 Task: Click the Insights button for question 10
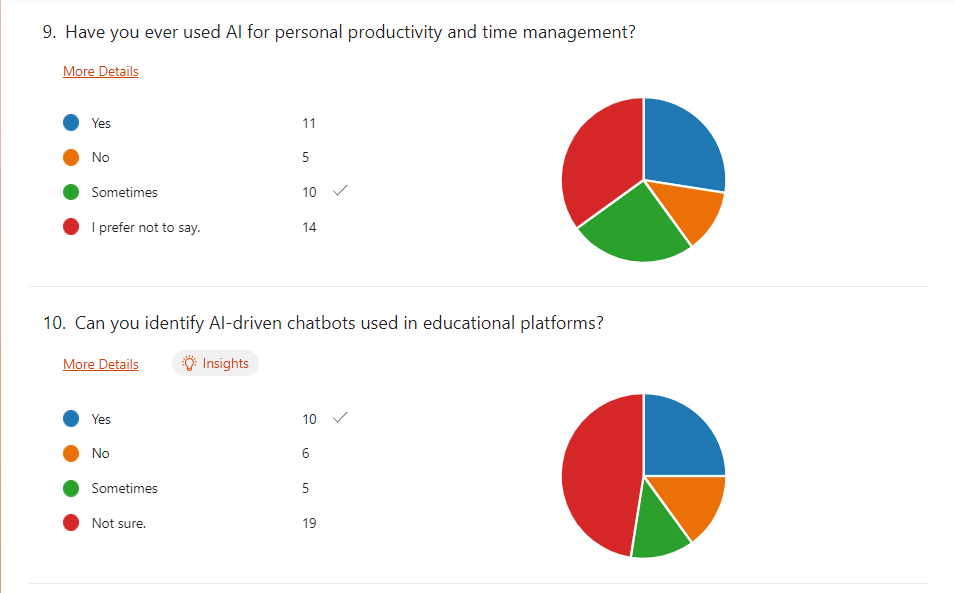pos(215,364)
